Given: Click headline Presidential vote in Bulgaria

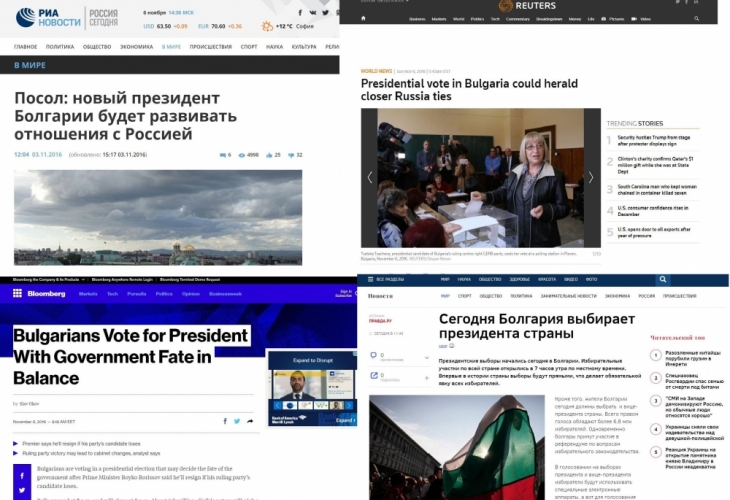Looking at the screenshot, I should [x=469, y=90].
